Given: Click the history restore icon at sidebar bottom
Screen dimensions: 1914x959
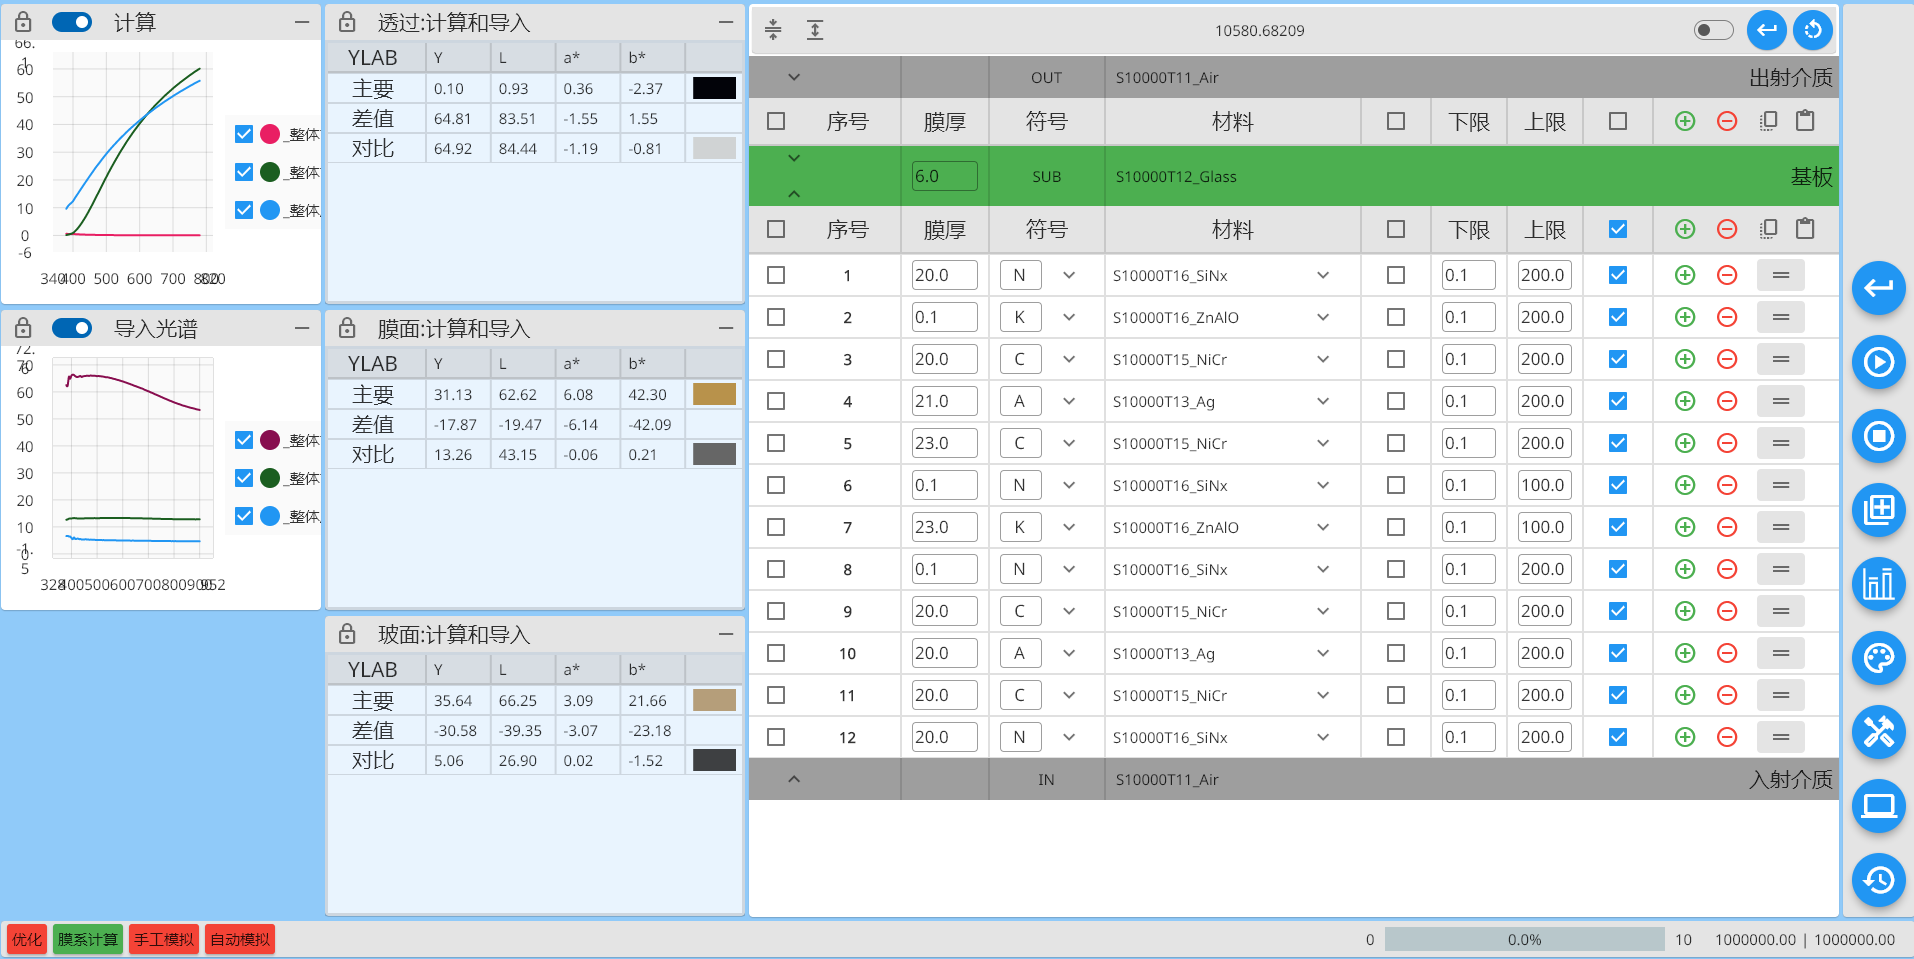Looking at the screenshot, I should pos(1879,880).
